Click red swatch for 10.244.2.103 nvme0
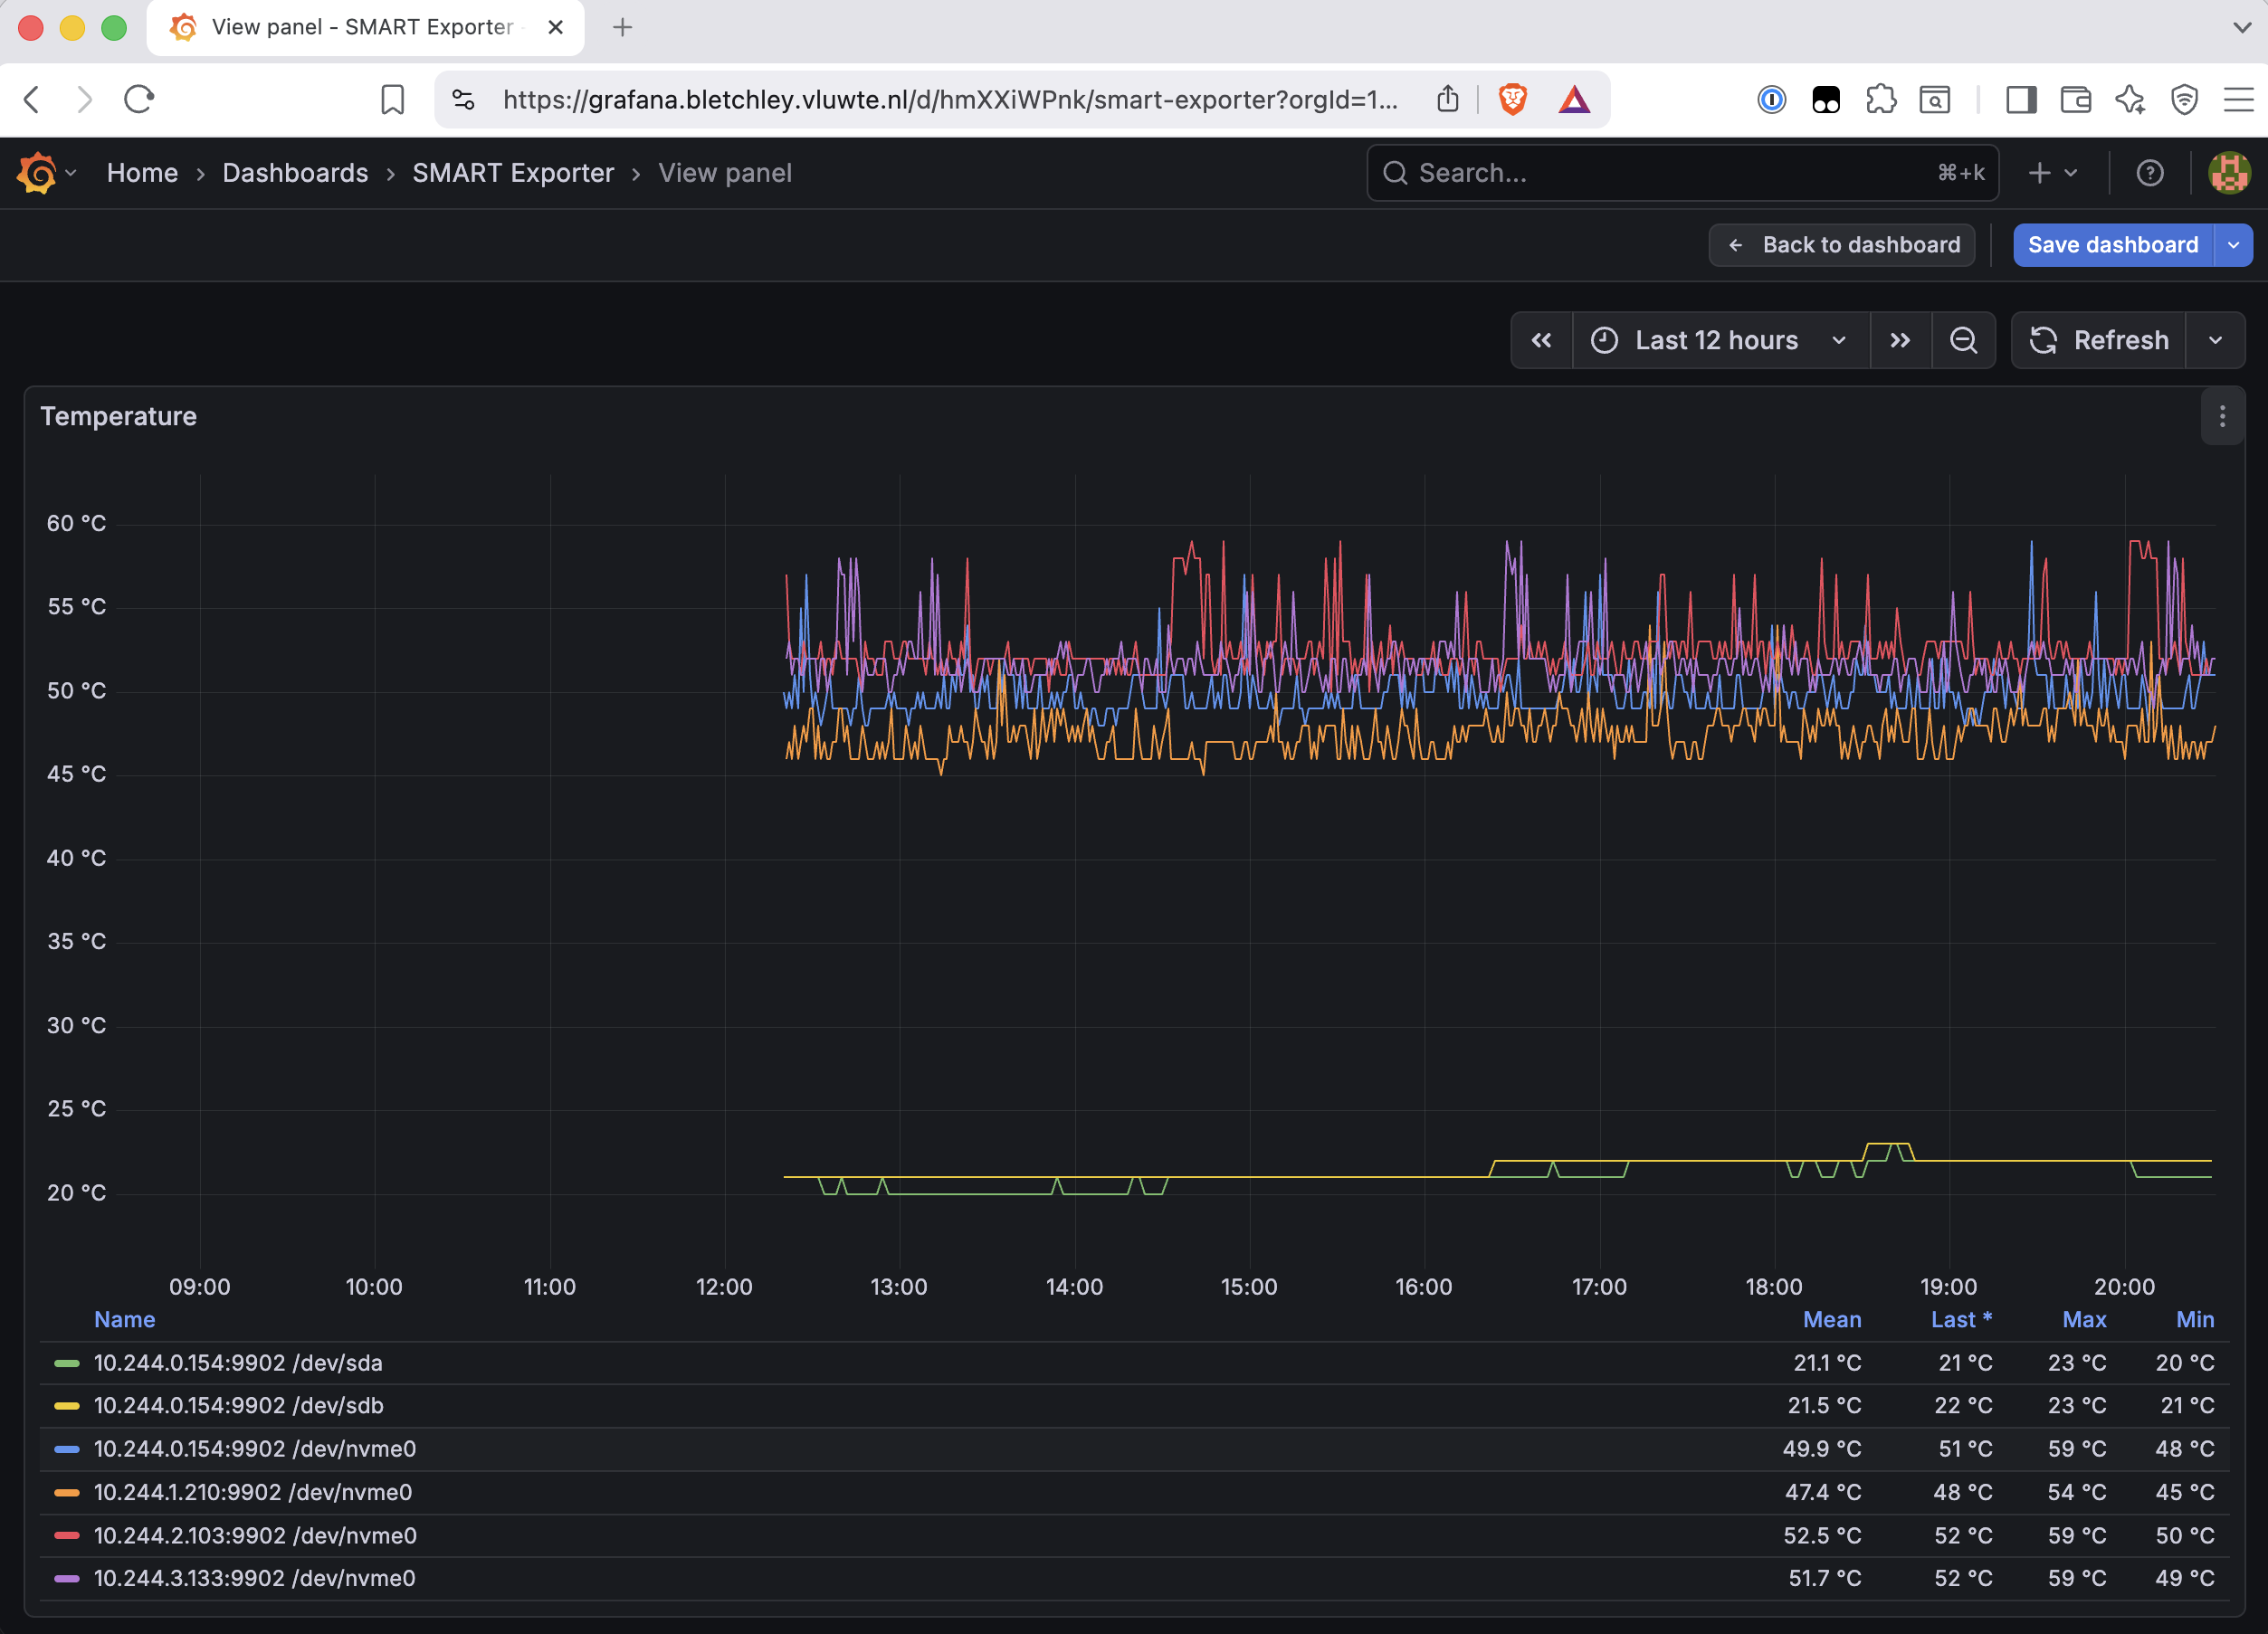 coord(67,1535)
